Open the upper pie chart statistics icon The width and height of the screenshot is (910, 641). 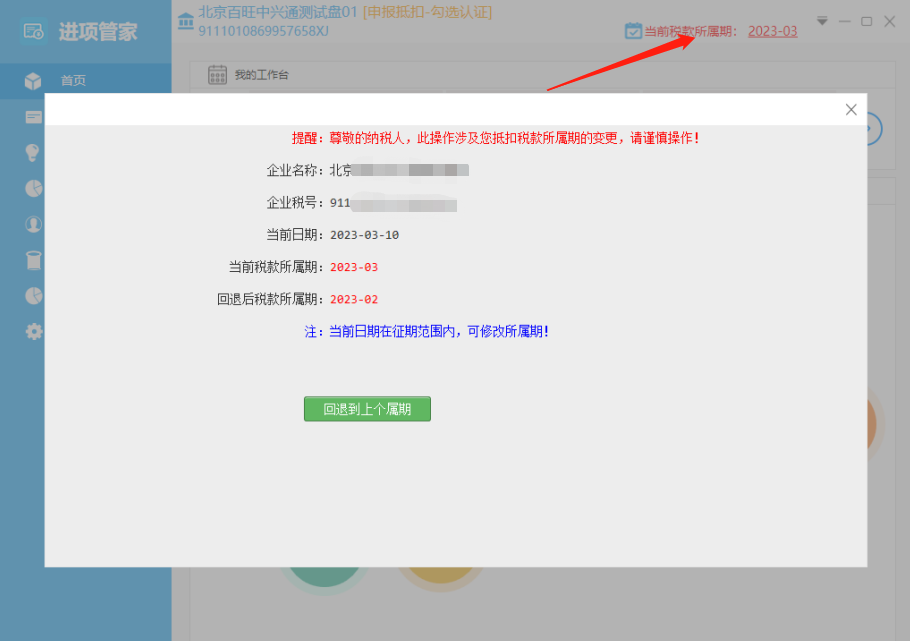coord(34,188)
